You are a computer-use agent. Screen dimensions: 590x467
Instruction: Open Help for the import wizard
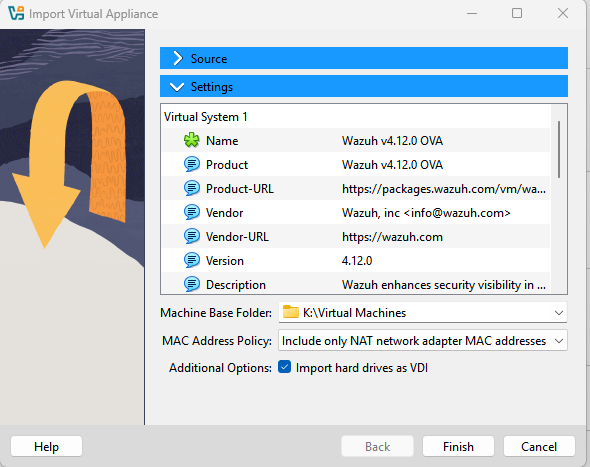coord(46,446)
